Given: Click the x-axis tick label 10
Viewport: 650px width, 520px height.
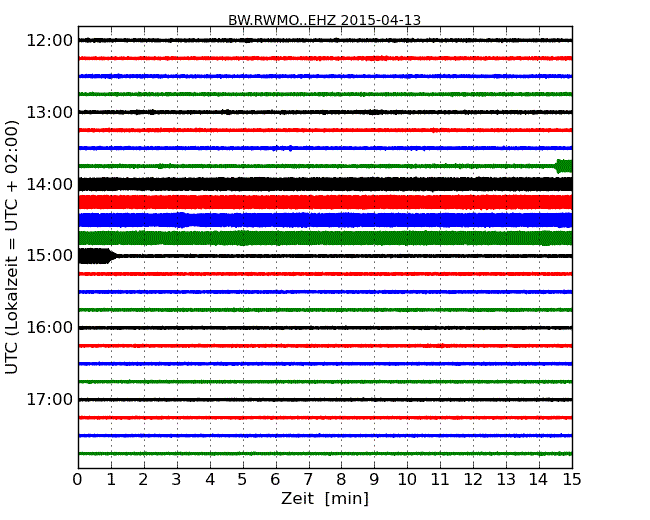Looking at the screenshot, I should click(x=407, y=480).
